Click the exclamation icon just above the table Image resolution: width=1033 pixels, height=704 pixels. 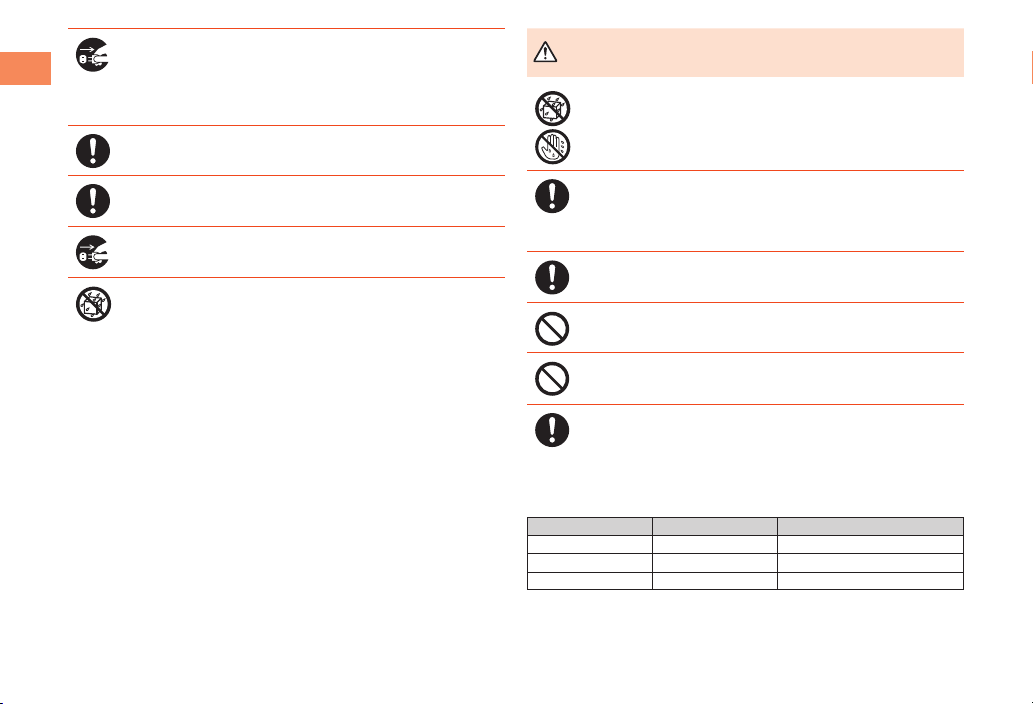552,430
